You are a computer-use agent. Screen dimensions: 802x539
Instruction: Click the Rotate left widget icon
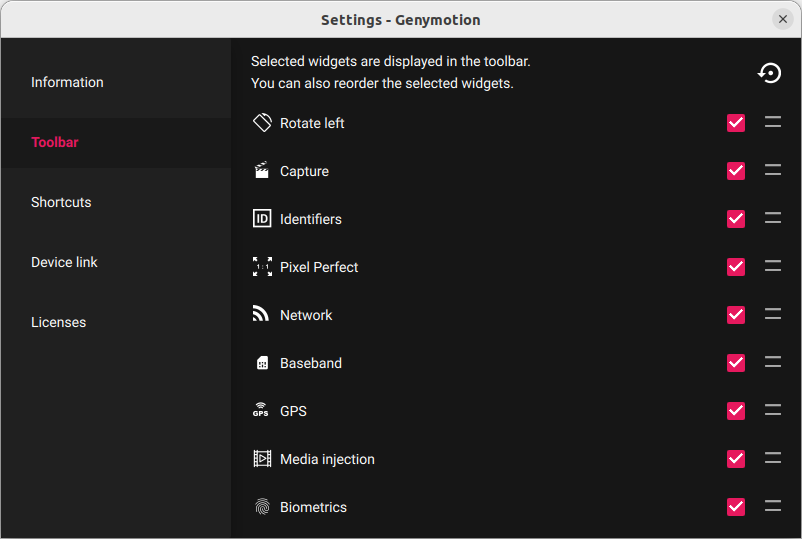click(262, 123)
